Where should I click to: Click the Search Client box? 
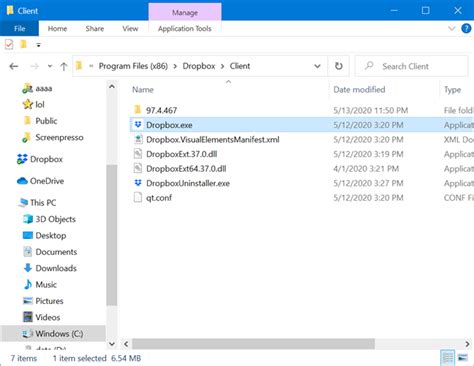tap(411, 66)
